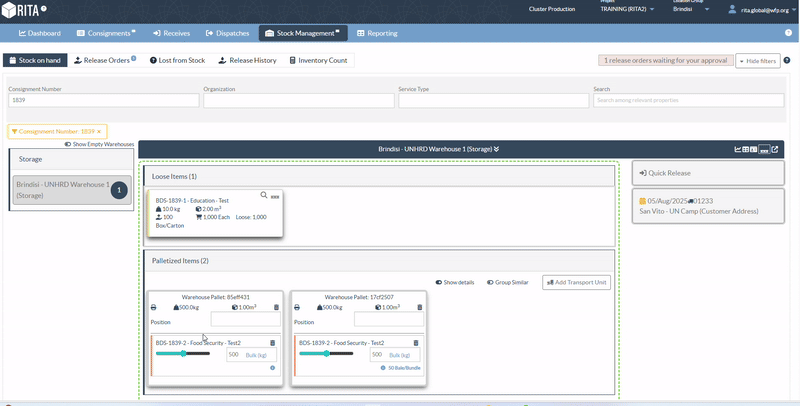Switch to the Release History tab
800x406 pixels.
[x=247, y=61]
